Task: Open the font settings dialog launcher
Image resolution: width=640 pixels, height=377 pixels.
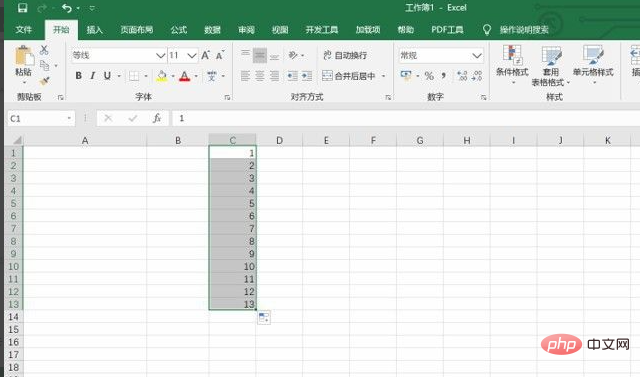Action: [227, 98]
